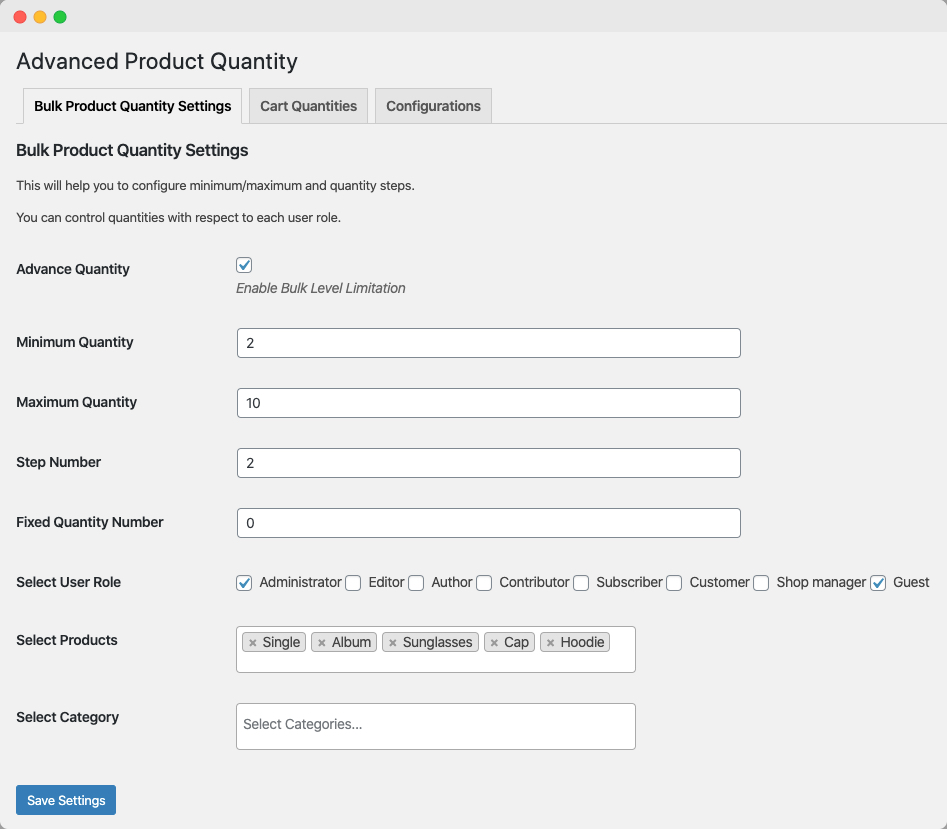Screen dimensions: 947x829
Task: Open the Configurations tab
Action: (x=433, y=106)
